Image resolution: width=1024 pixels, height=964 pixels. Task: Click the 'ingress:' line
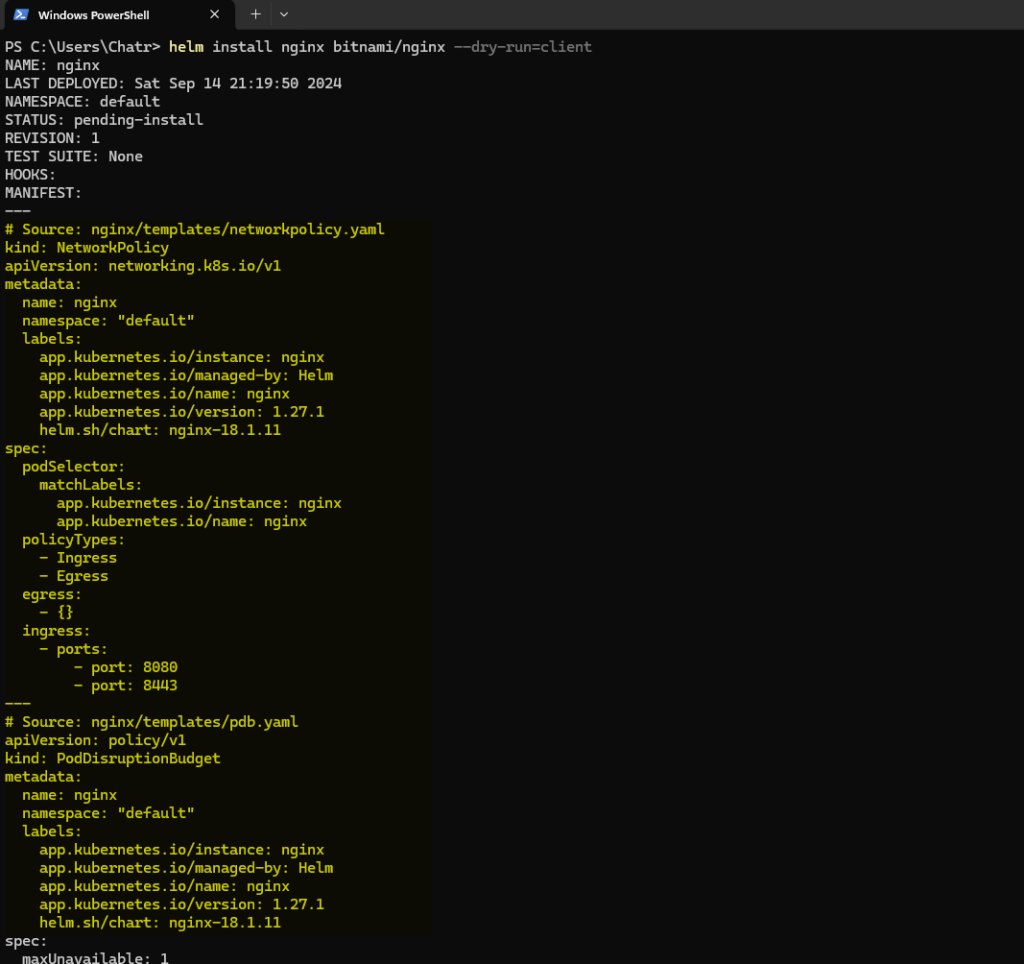(x=56, y=631)
